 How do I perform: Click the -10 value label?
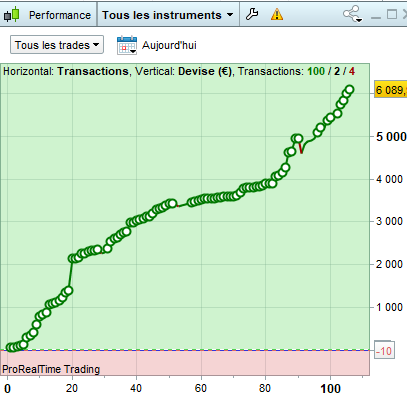click(x=384, y=351)
